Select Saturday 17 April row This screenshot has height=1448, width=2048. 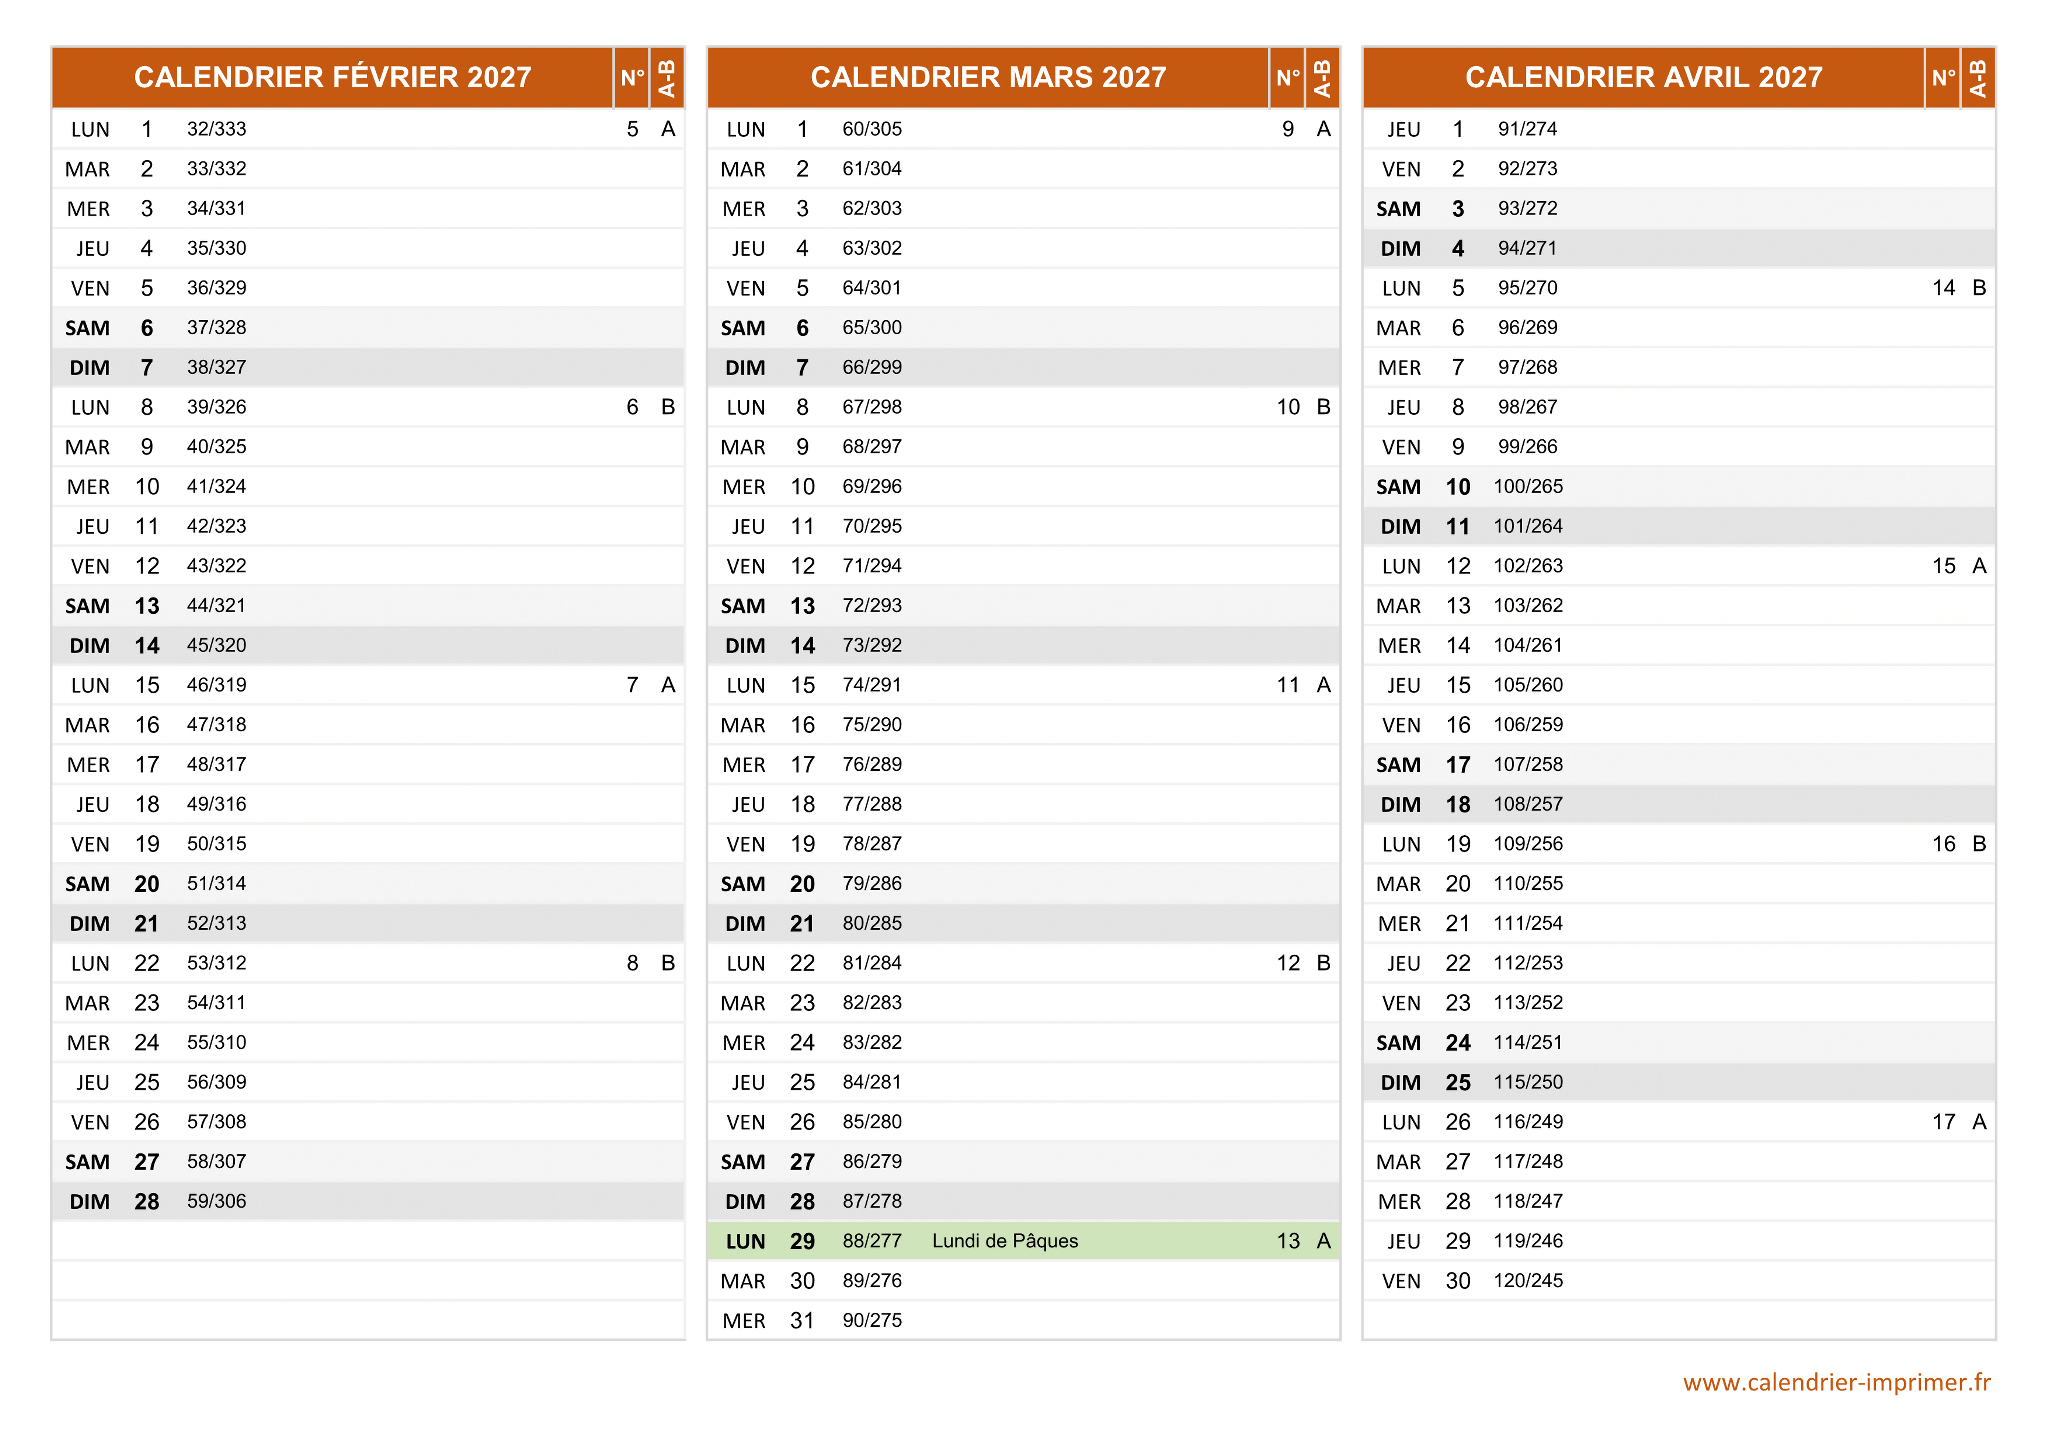coord(1678,764)
